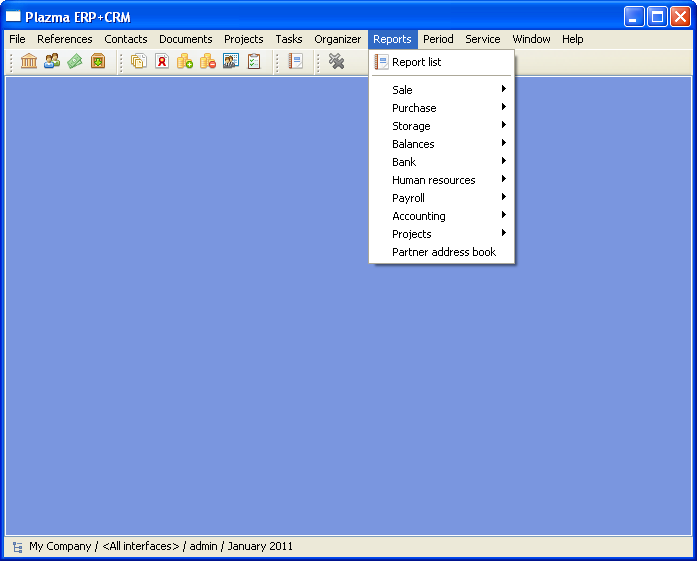Screen dimensions: 697x561
Task: Click the bank building toolbar icon
Action: [29, 62]
